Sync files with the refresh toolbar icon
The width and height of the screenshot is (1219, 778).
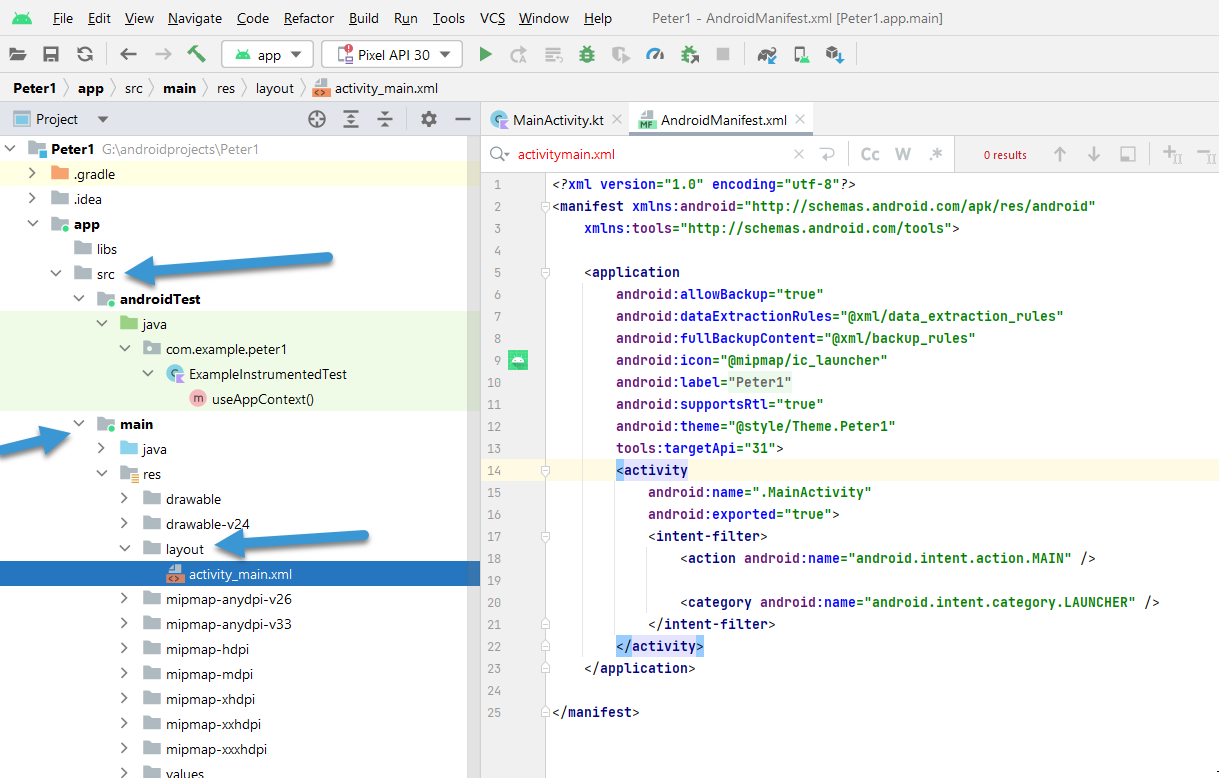85,55
